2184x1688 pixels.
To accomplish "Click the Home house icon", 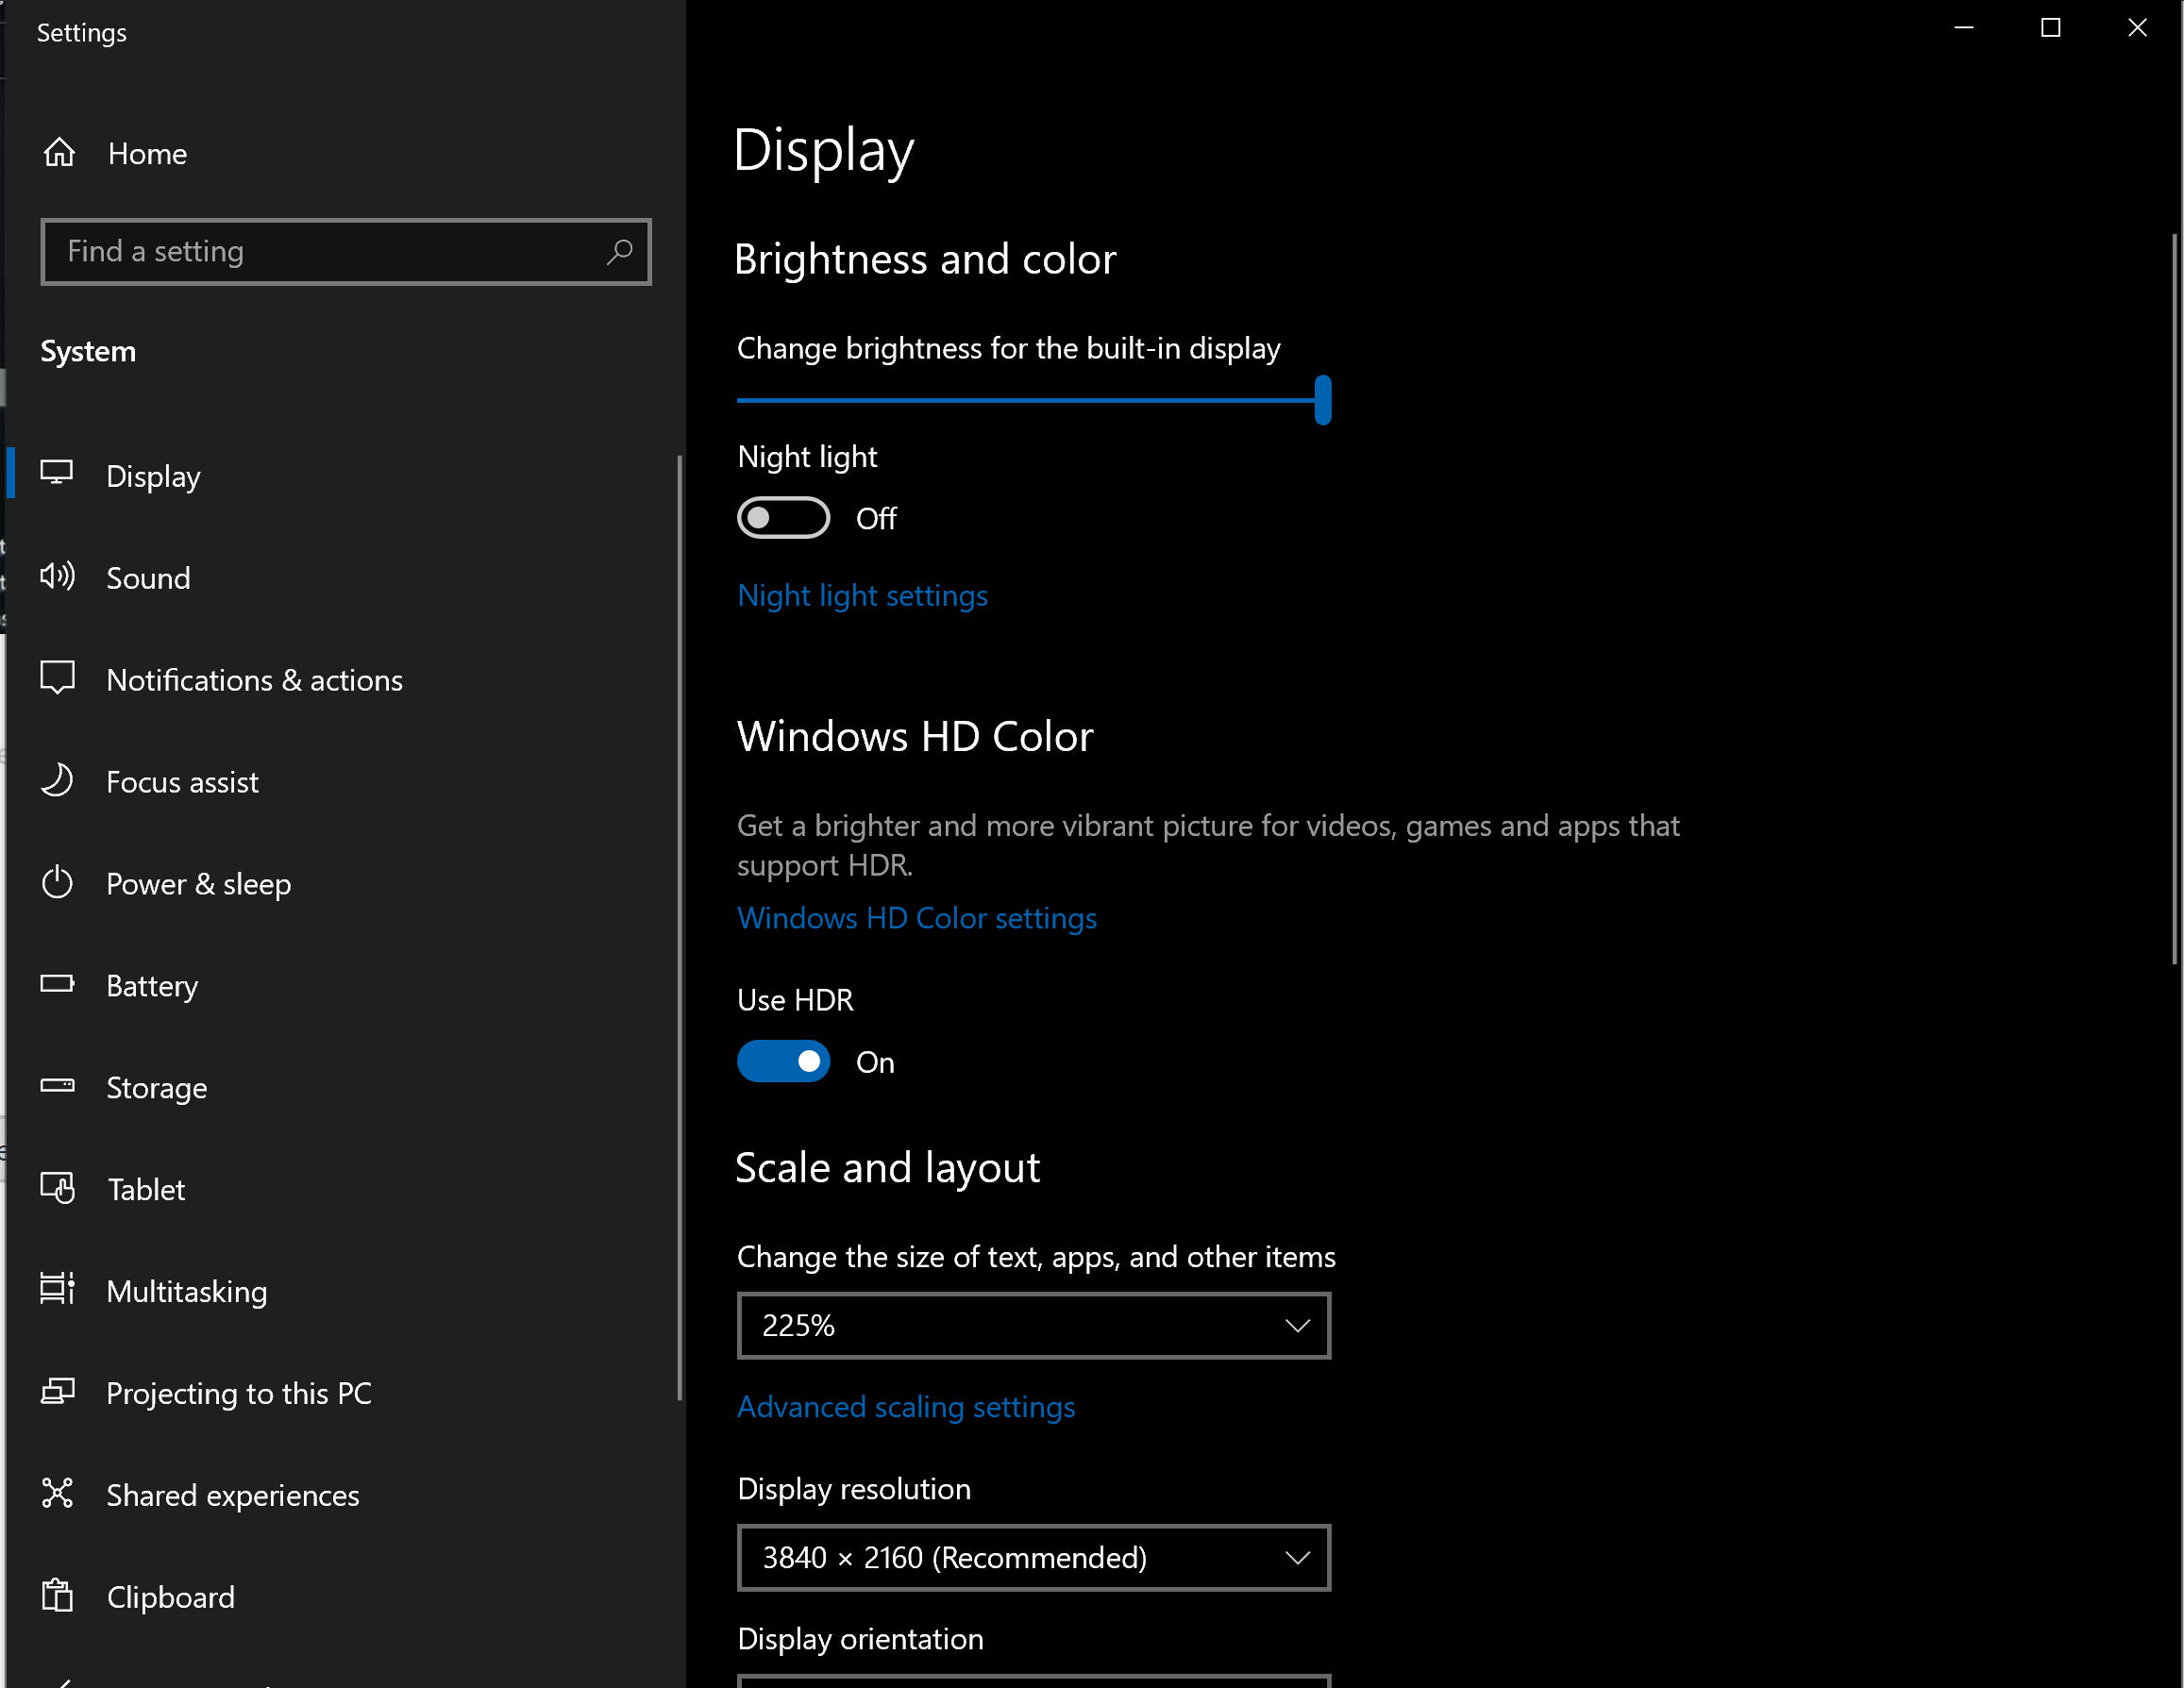I will click(x=59, y=153).
